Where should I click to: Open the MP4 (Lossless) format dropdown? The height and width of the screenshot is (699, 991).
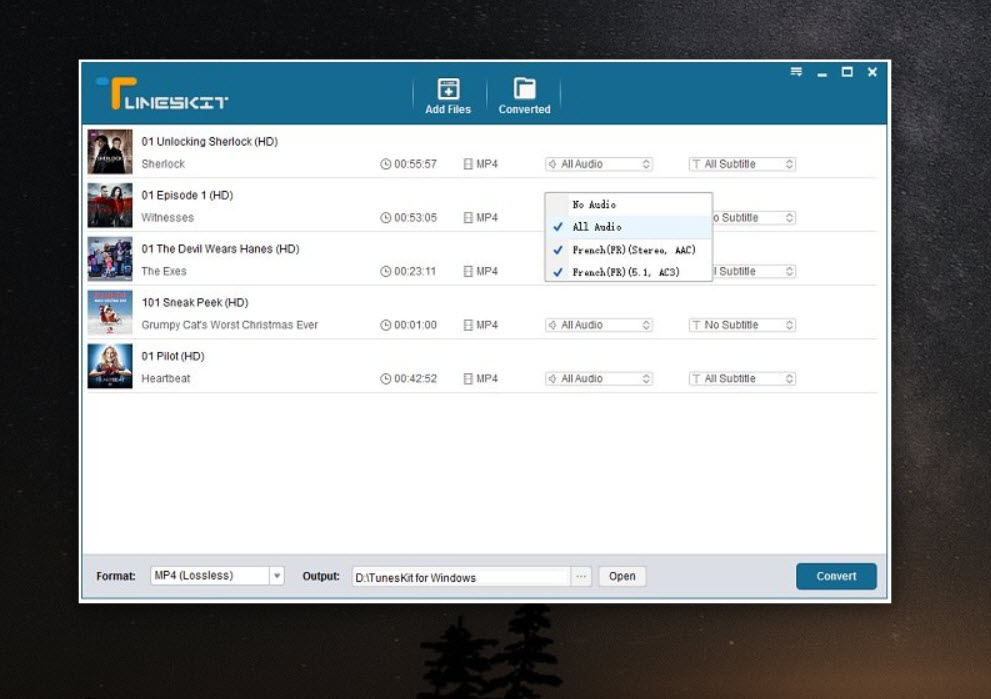217,576
